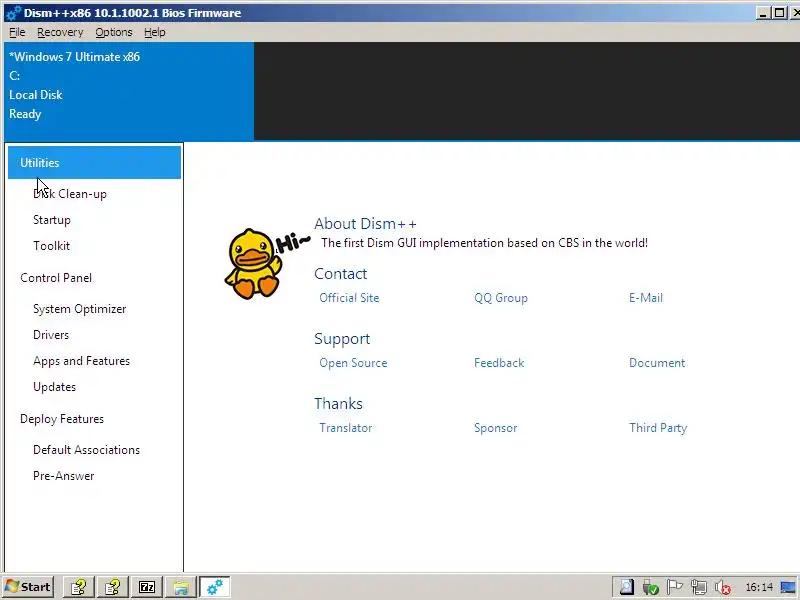This screenshot has width=800, height=600.
Task: Open the Open Source link
Action: click(x=353, y=363)
